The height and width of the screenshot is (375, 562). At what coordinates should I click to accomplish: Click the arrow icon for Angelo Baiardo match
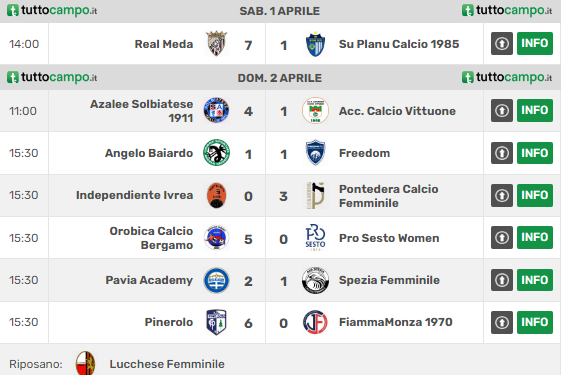pos(502,153)
